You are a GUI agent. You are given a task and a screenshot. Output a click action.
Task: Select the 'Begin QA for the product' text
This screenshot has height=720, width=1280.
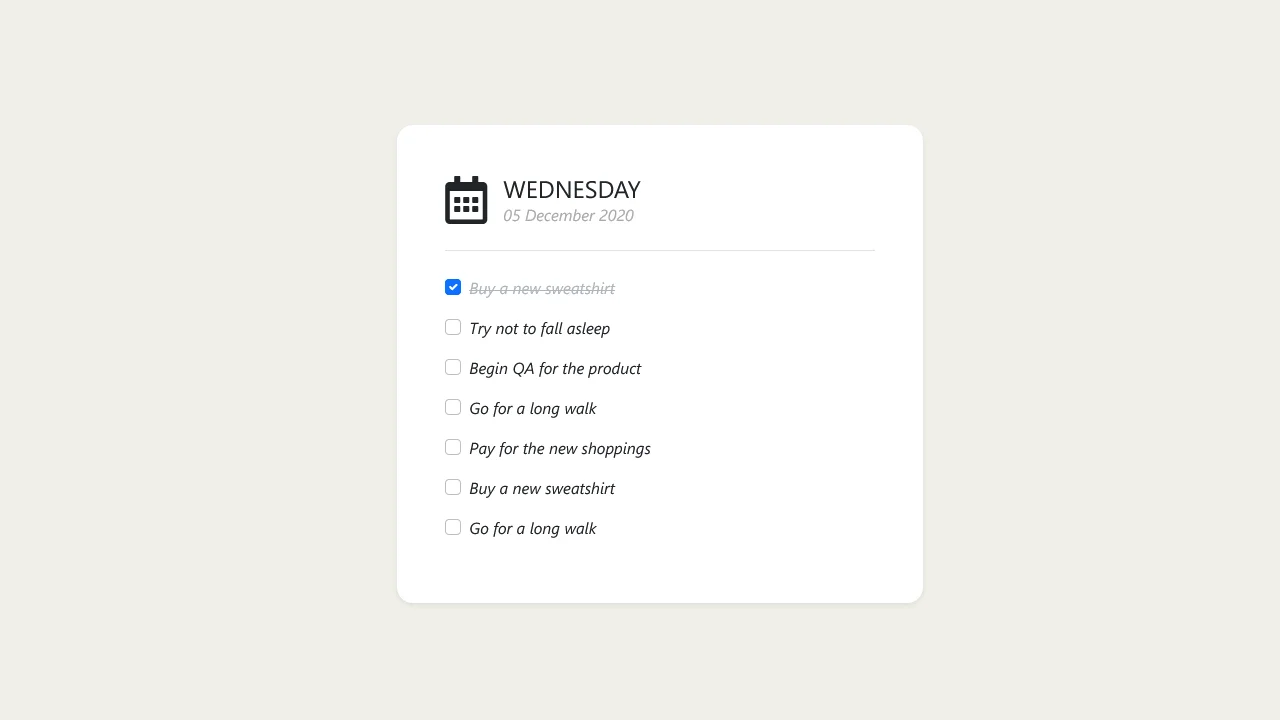tap(555, 368)
